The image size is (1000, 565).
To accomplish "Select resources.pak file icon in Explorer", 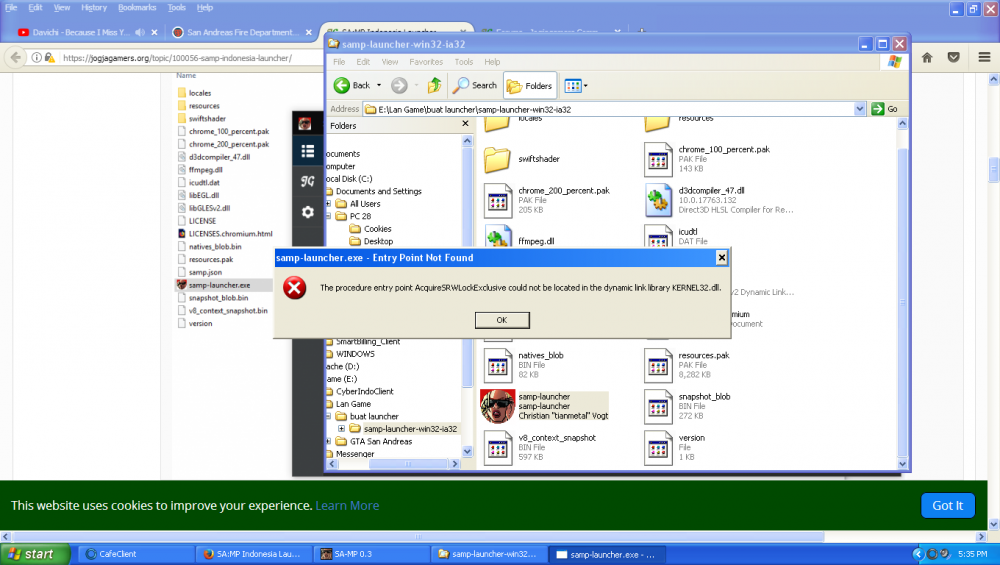I will point(658,365).
